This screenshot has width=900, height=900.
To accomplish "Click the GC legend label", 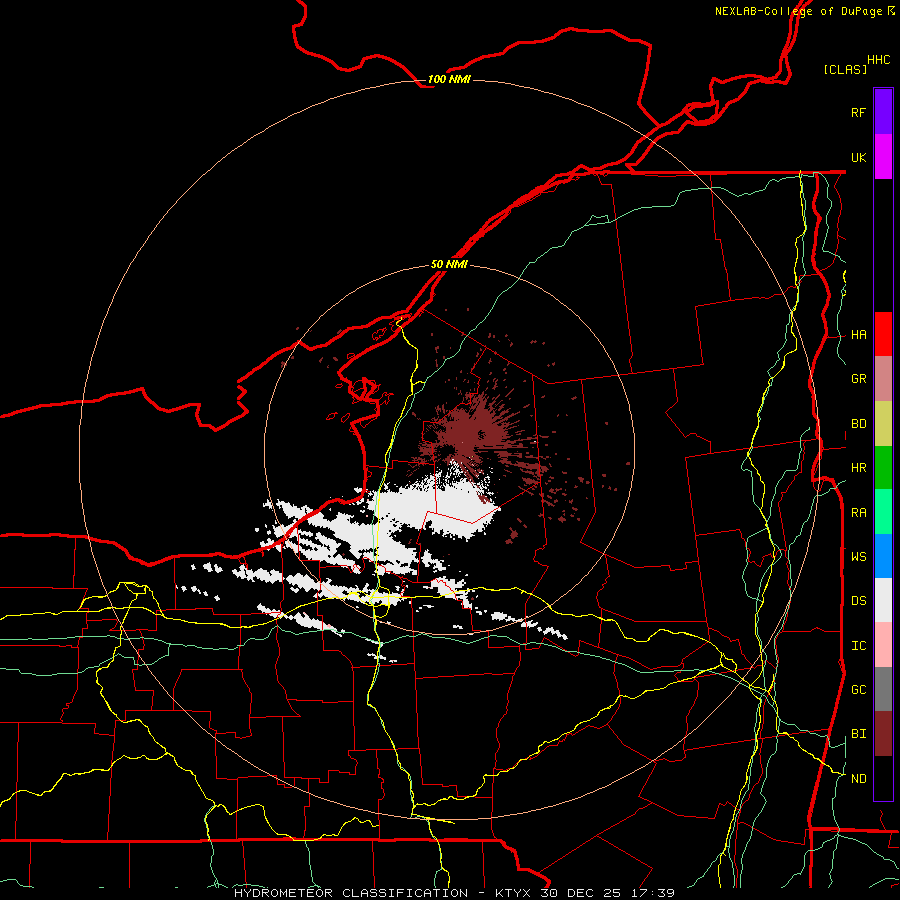I will coord(858,689).
